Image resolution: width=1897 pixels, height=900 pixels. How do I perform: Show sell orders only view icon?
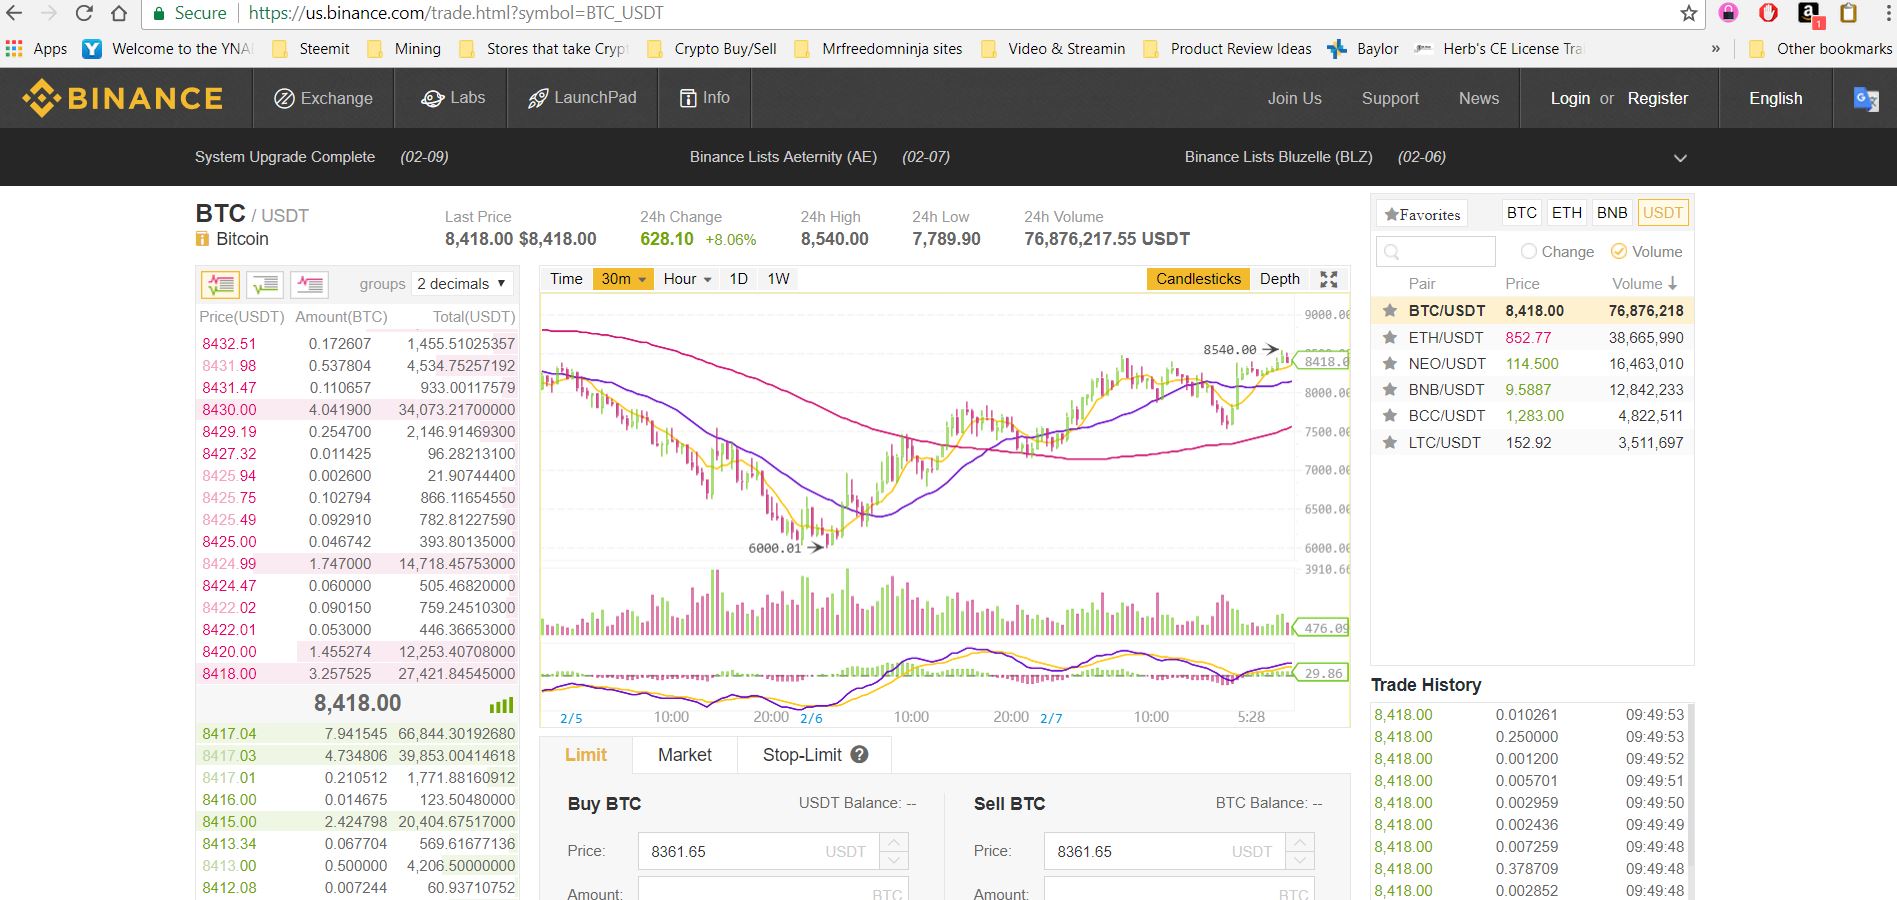click(x=310, y=284)
